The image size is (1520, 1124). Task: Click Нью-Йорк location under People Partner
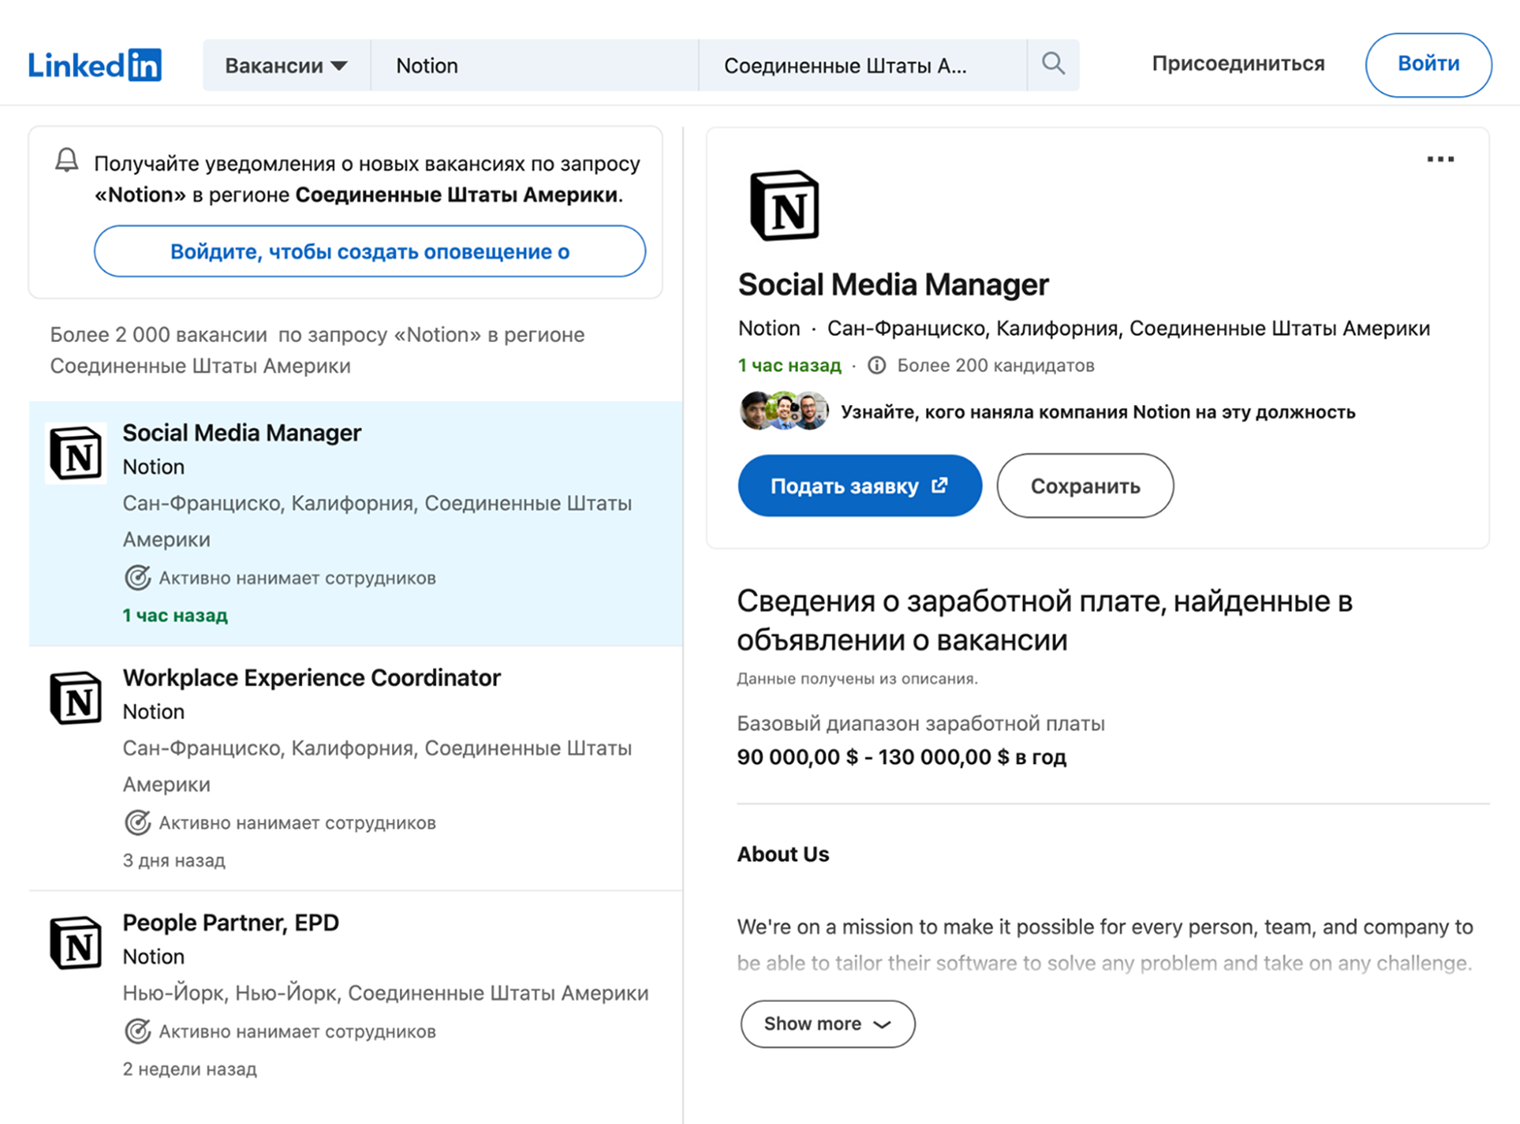(x=385, y=993)
